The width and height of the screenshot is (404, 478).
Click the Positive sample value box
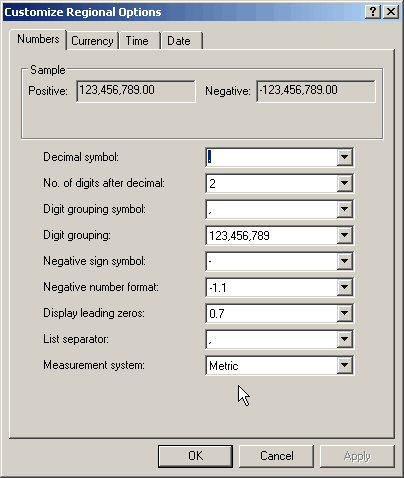tap(136, 91)
